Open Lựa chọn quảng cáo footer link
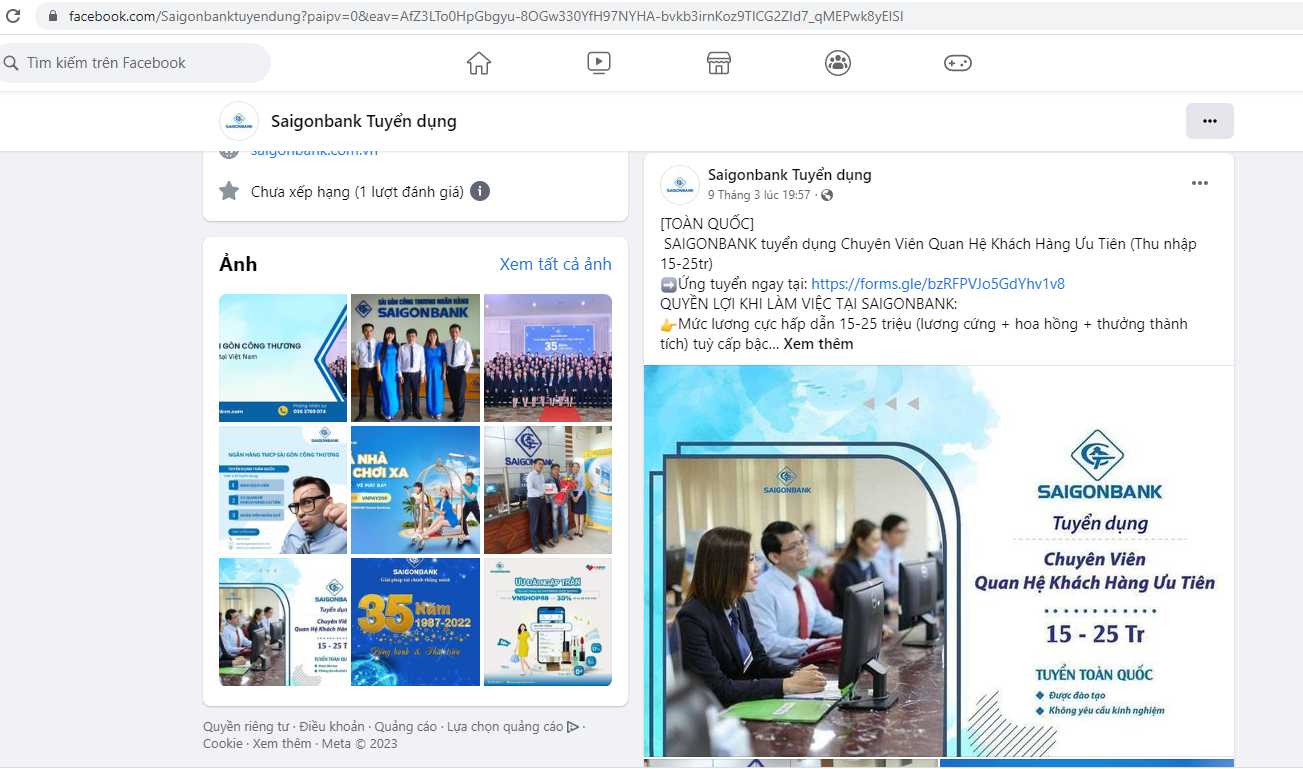 coord(513,727)
